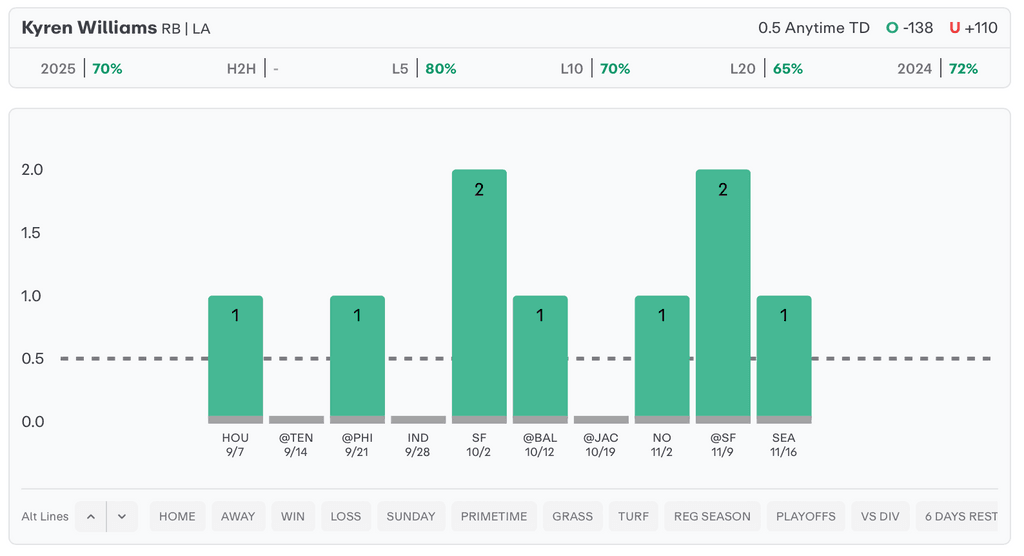Open the 2024 72% season stat
The height and width of the screenshot is (556, 1024).
937,69
